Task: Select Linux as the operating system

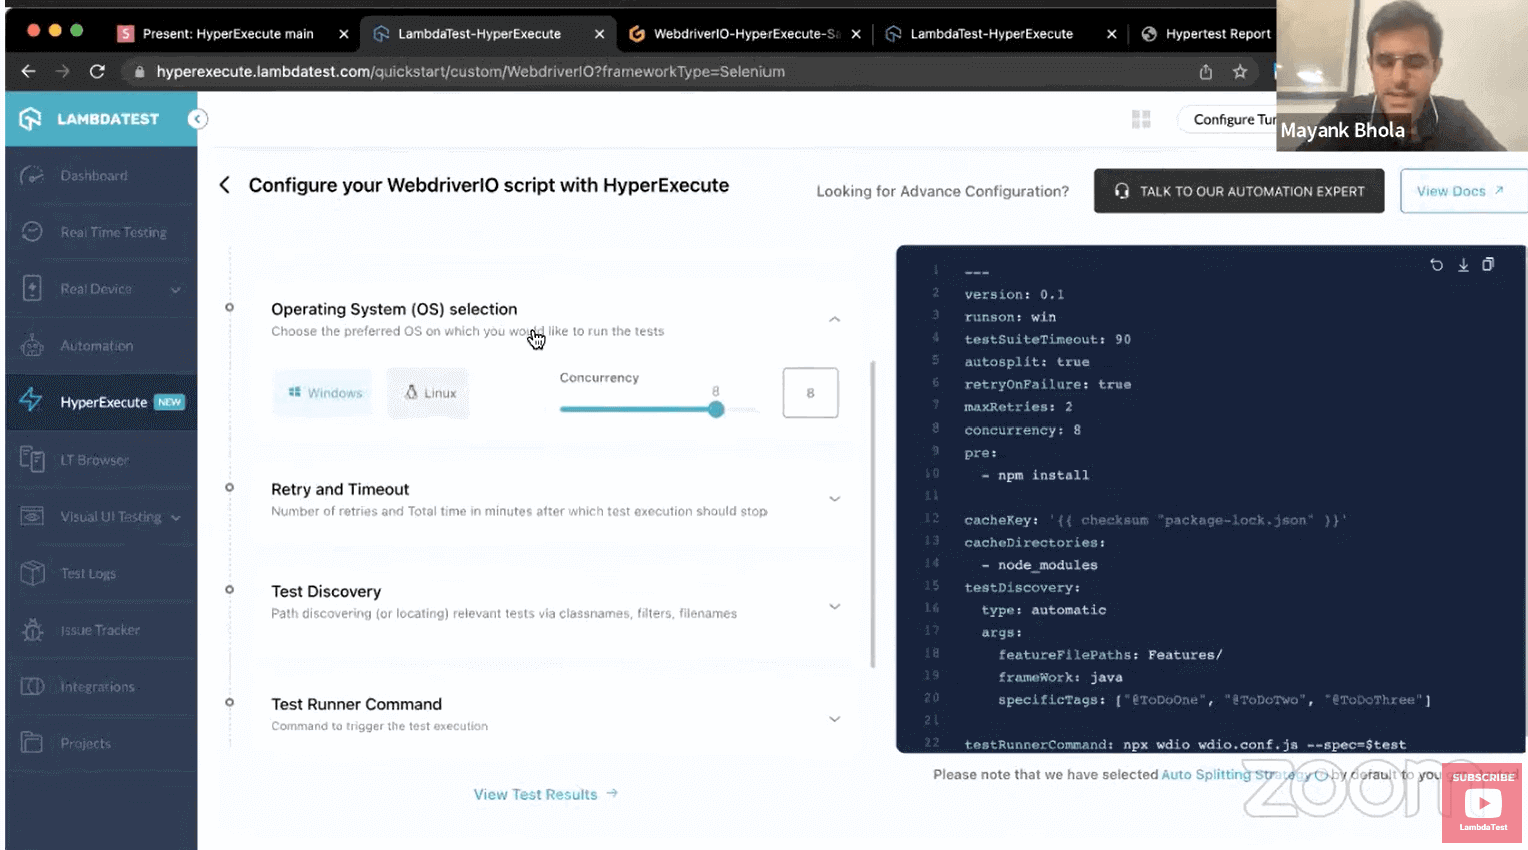Action: tap(428, 393)
